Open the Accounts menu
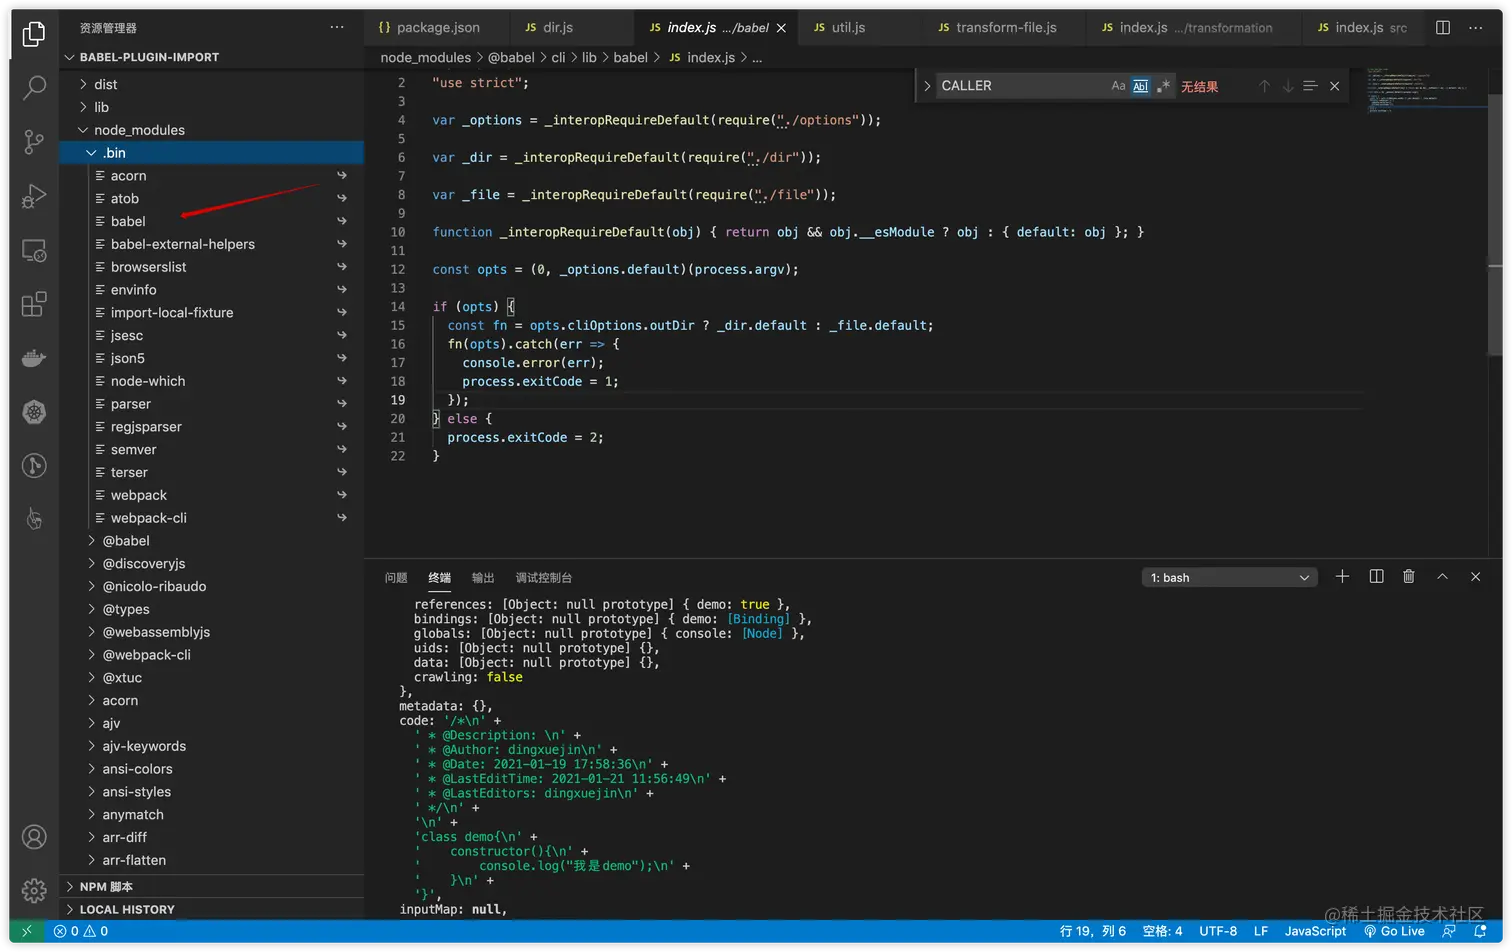This screenshot has width=1512, height=952. [34, 837]
